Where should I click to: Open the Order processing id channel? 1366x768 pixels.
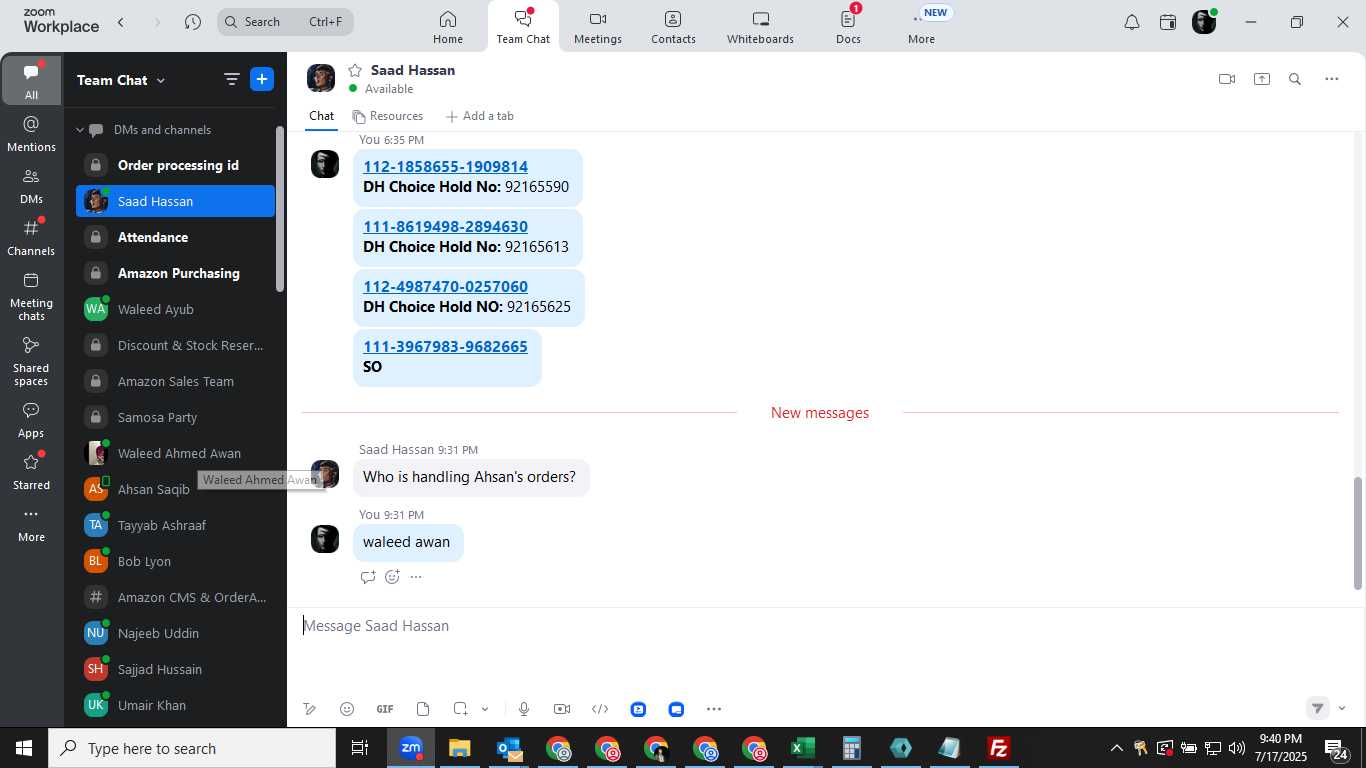(x=175, y=165)
